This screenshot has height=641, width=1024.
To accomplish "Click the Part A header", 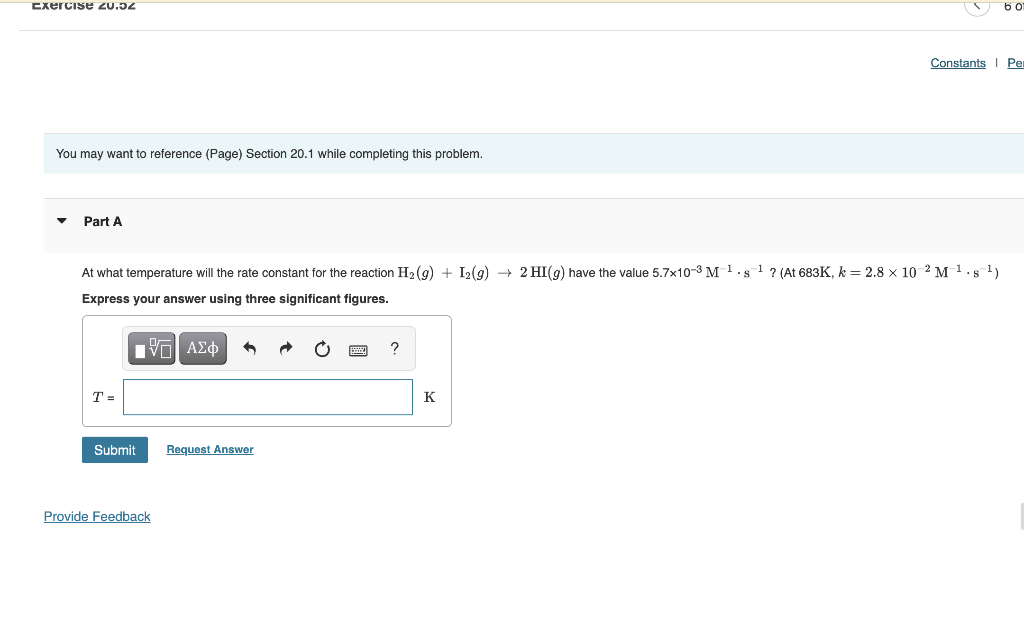I will point(103,221).
